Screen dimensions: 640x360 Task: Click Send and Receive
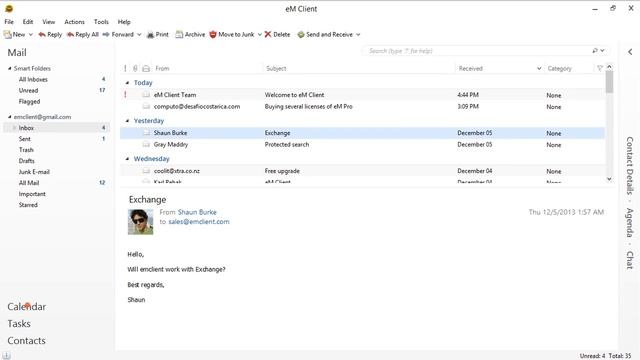[325, 35]
